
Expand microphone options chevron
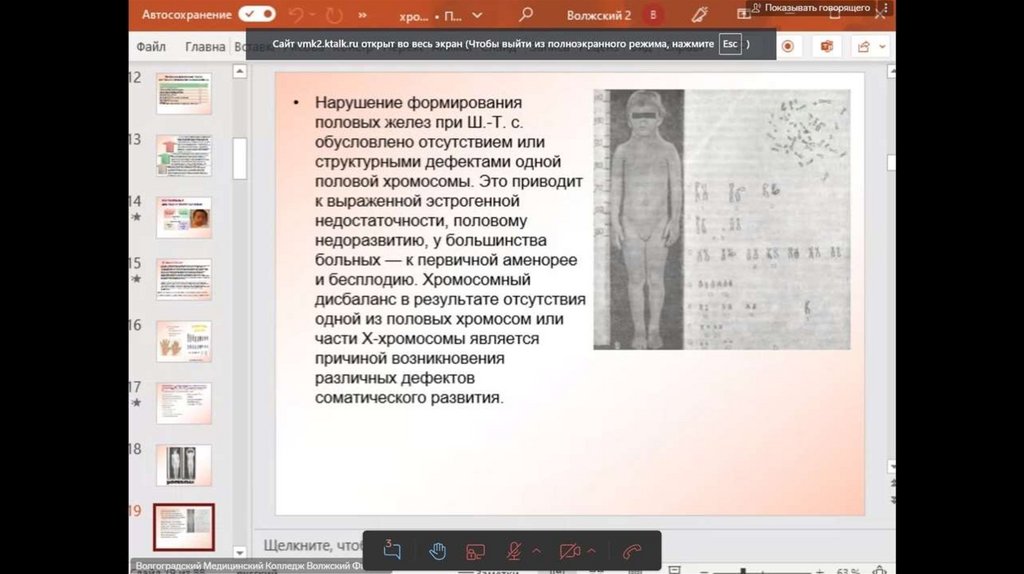(536, 550)
